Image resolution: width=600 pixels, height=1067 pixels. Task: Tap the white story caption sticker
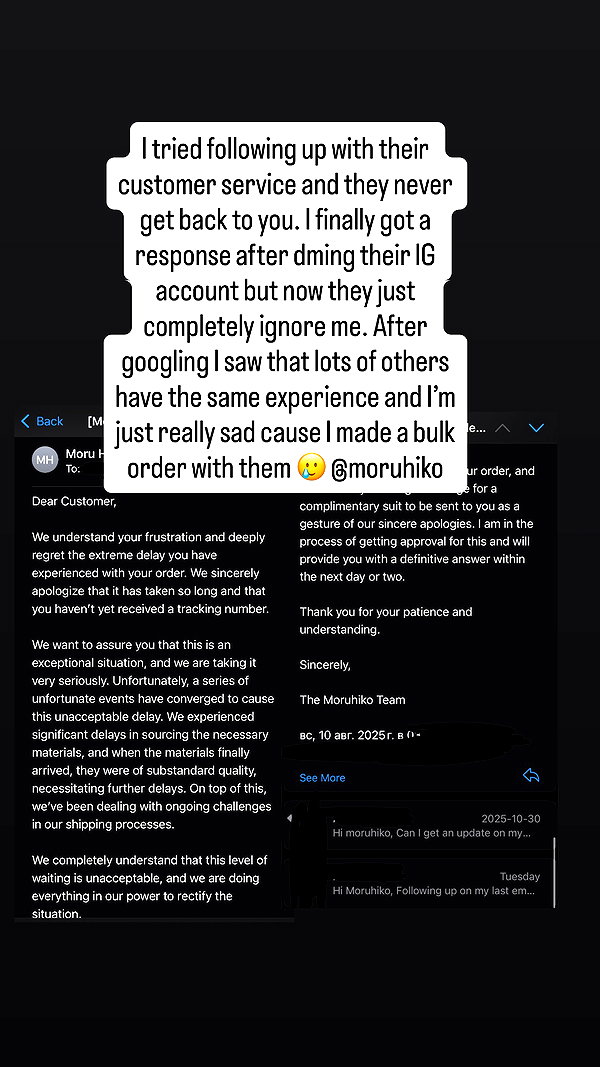click(285, 308)
